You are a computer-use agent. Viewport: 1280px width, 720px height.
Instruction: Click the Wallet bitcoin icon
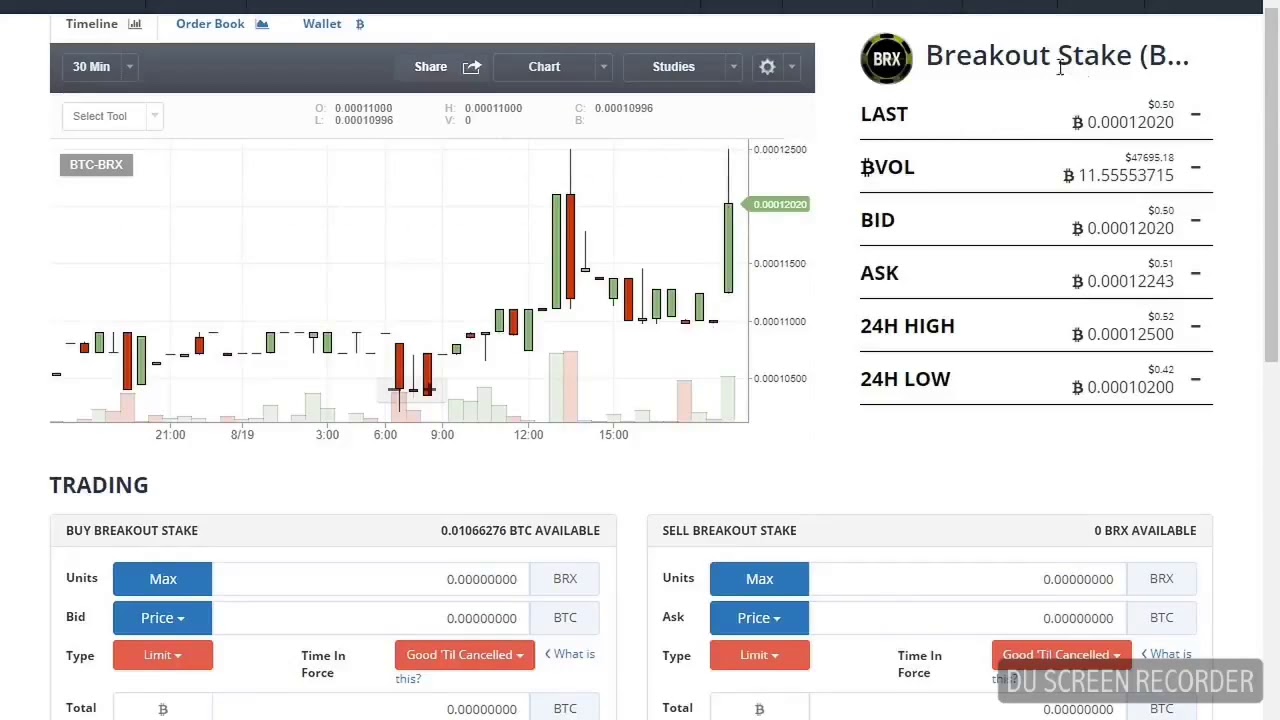click(x=360, y=24)
